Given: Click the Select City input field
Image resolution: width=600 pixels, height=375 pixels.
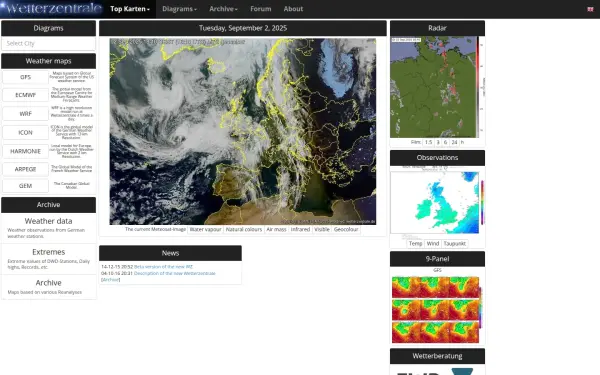Looking at the screenshot, I should pyautogui.click(x=48, y=43).
